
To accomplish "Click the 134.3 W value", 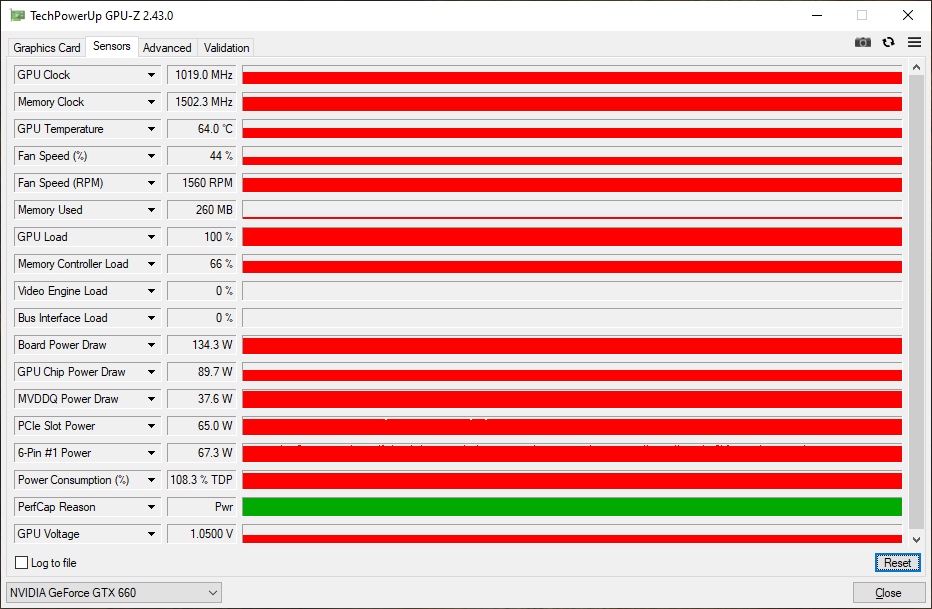I will (201, 345).
